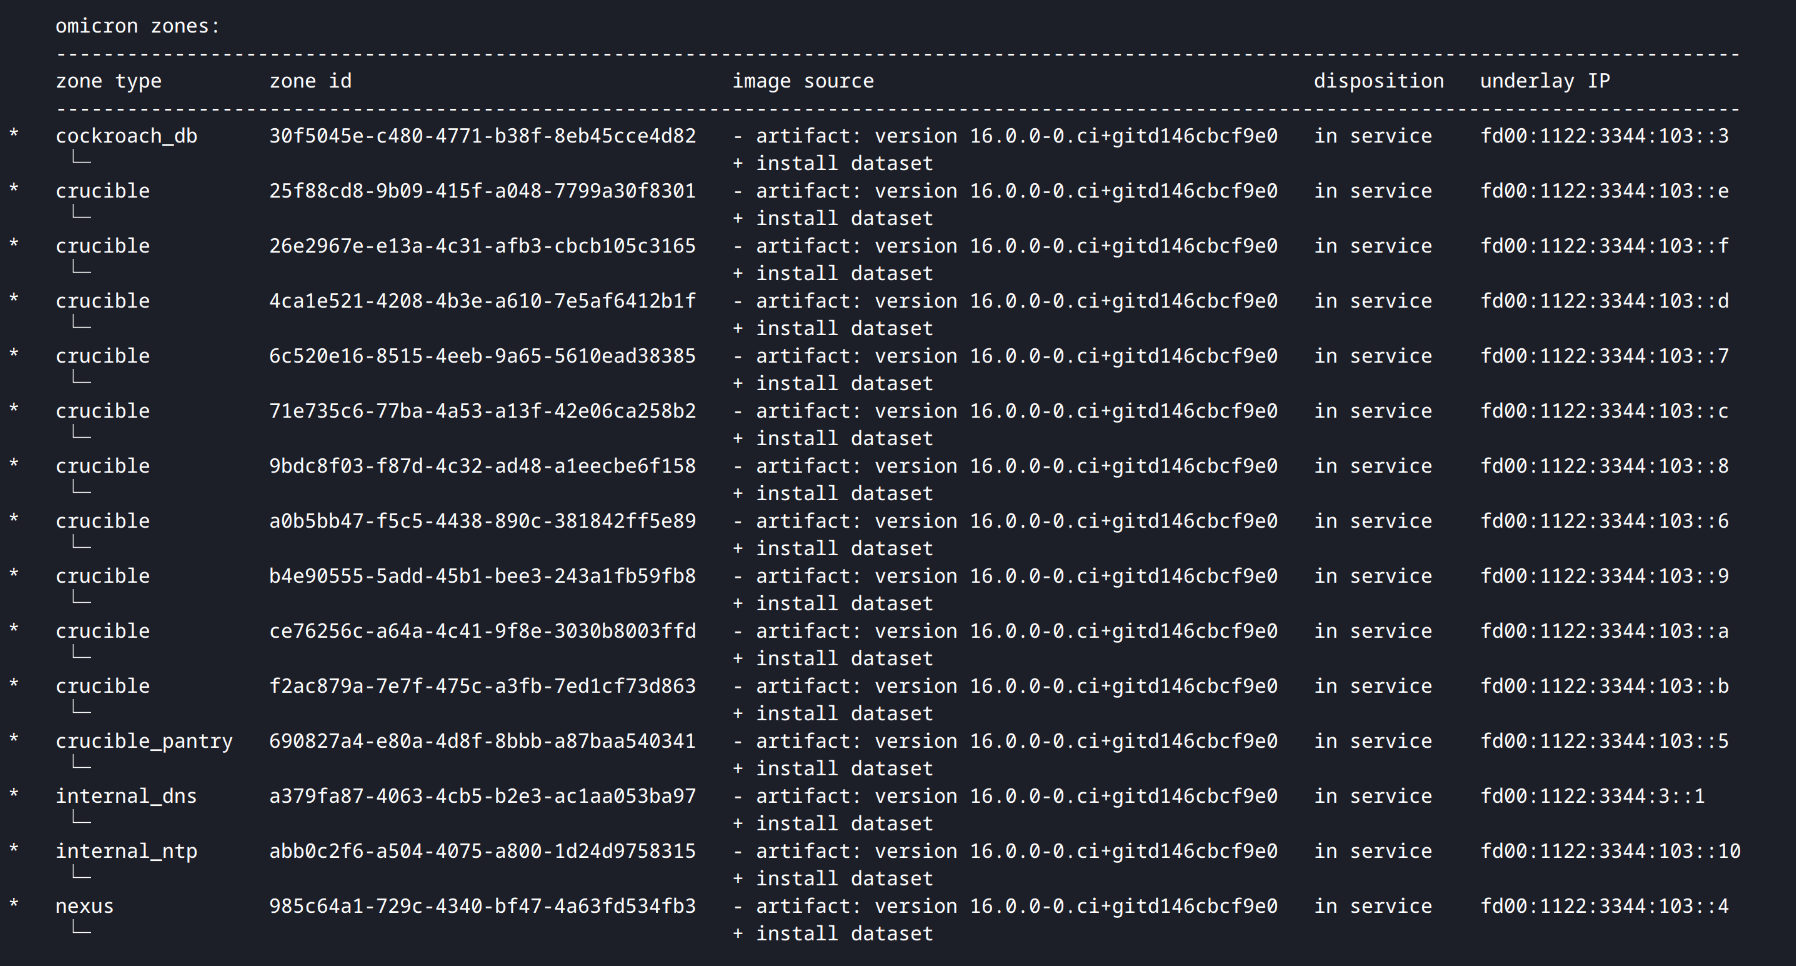
Task: Click zone id 25f88cd8-9b09-415f-a048-7799a30f8301
Action: pyautogui.click(x=482, y=191)
